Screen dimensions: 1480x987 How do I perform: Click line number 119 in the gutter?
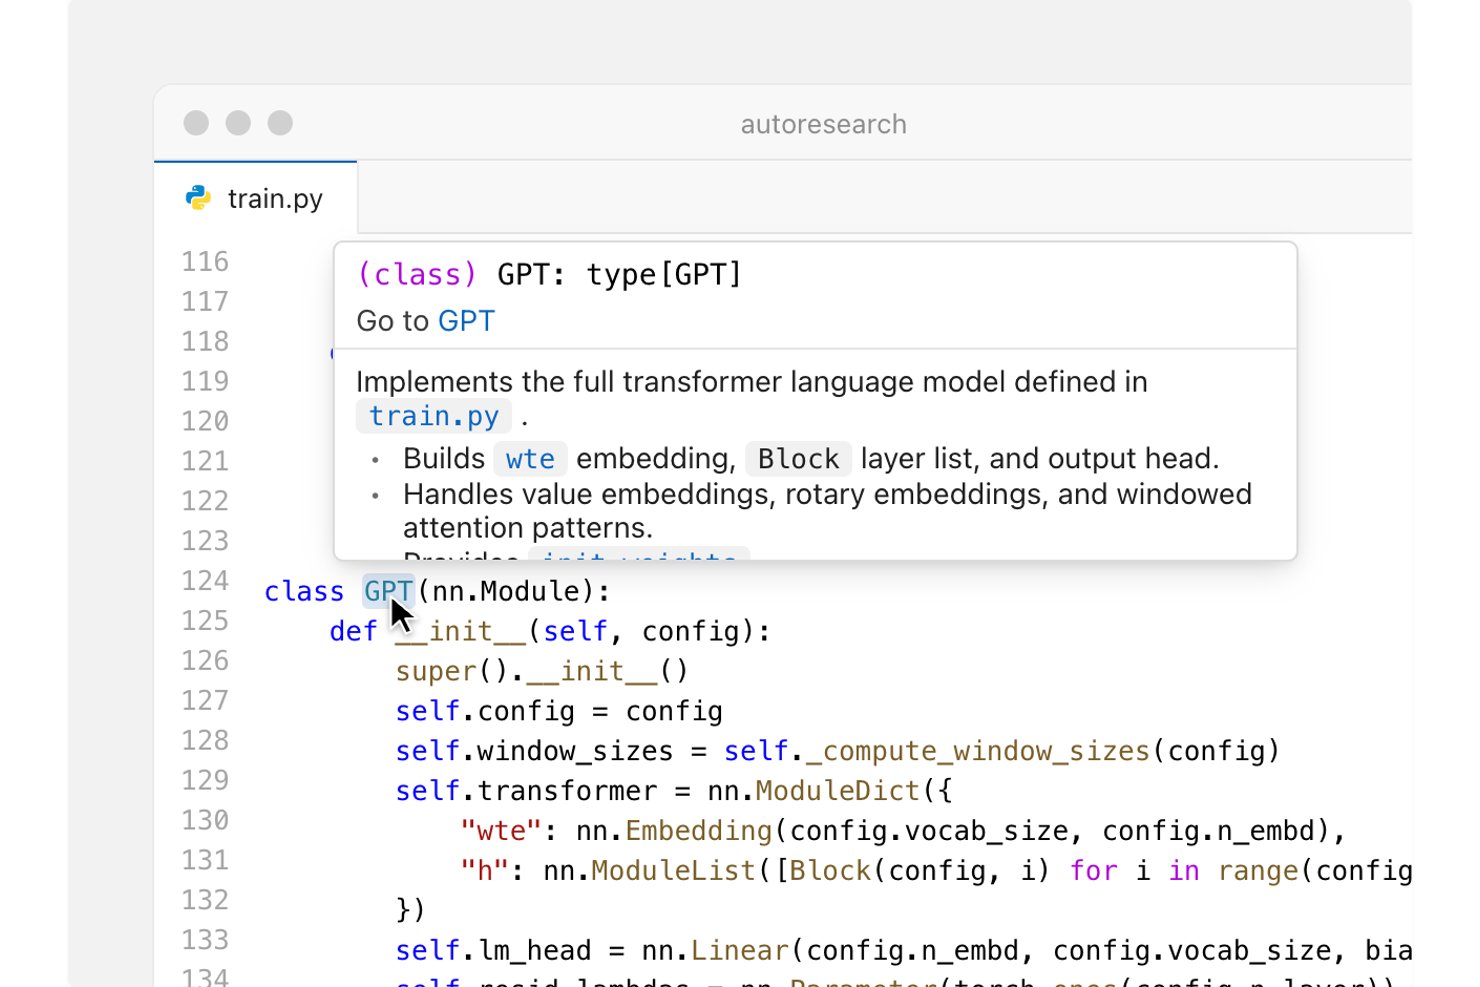pos(205,382)
